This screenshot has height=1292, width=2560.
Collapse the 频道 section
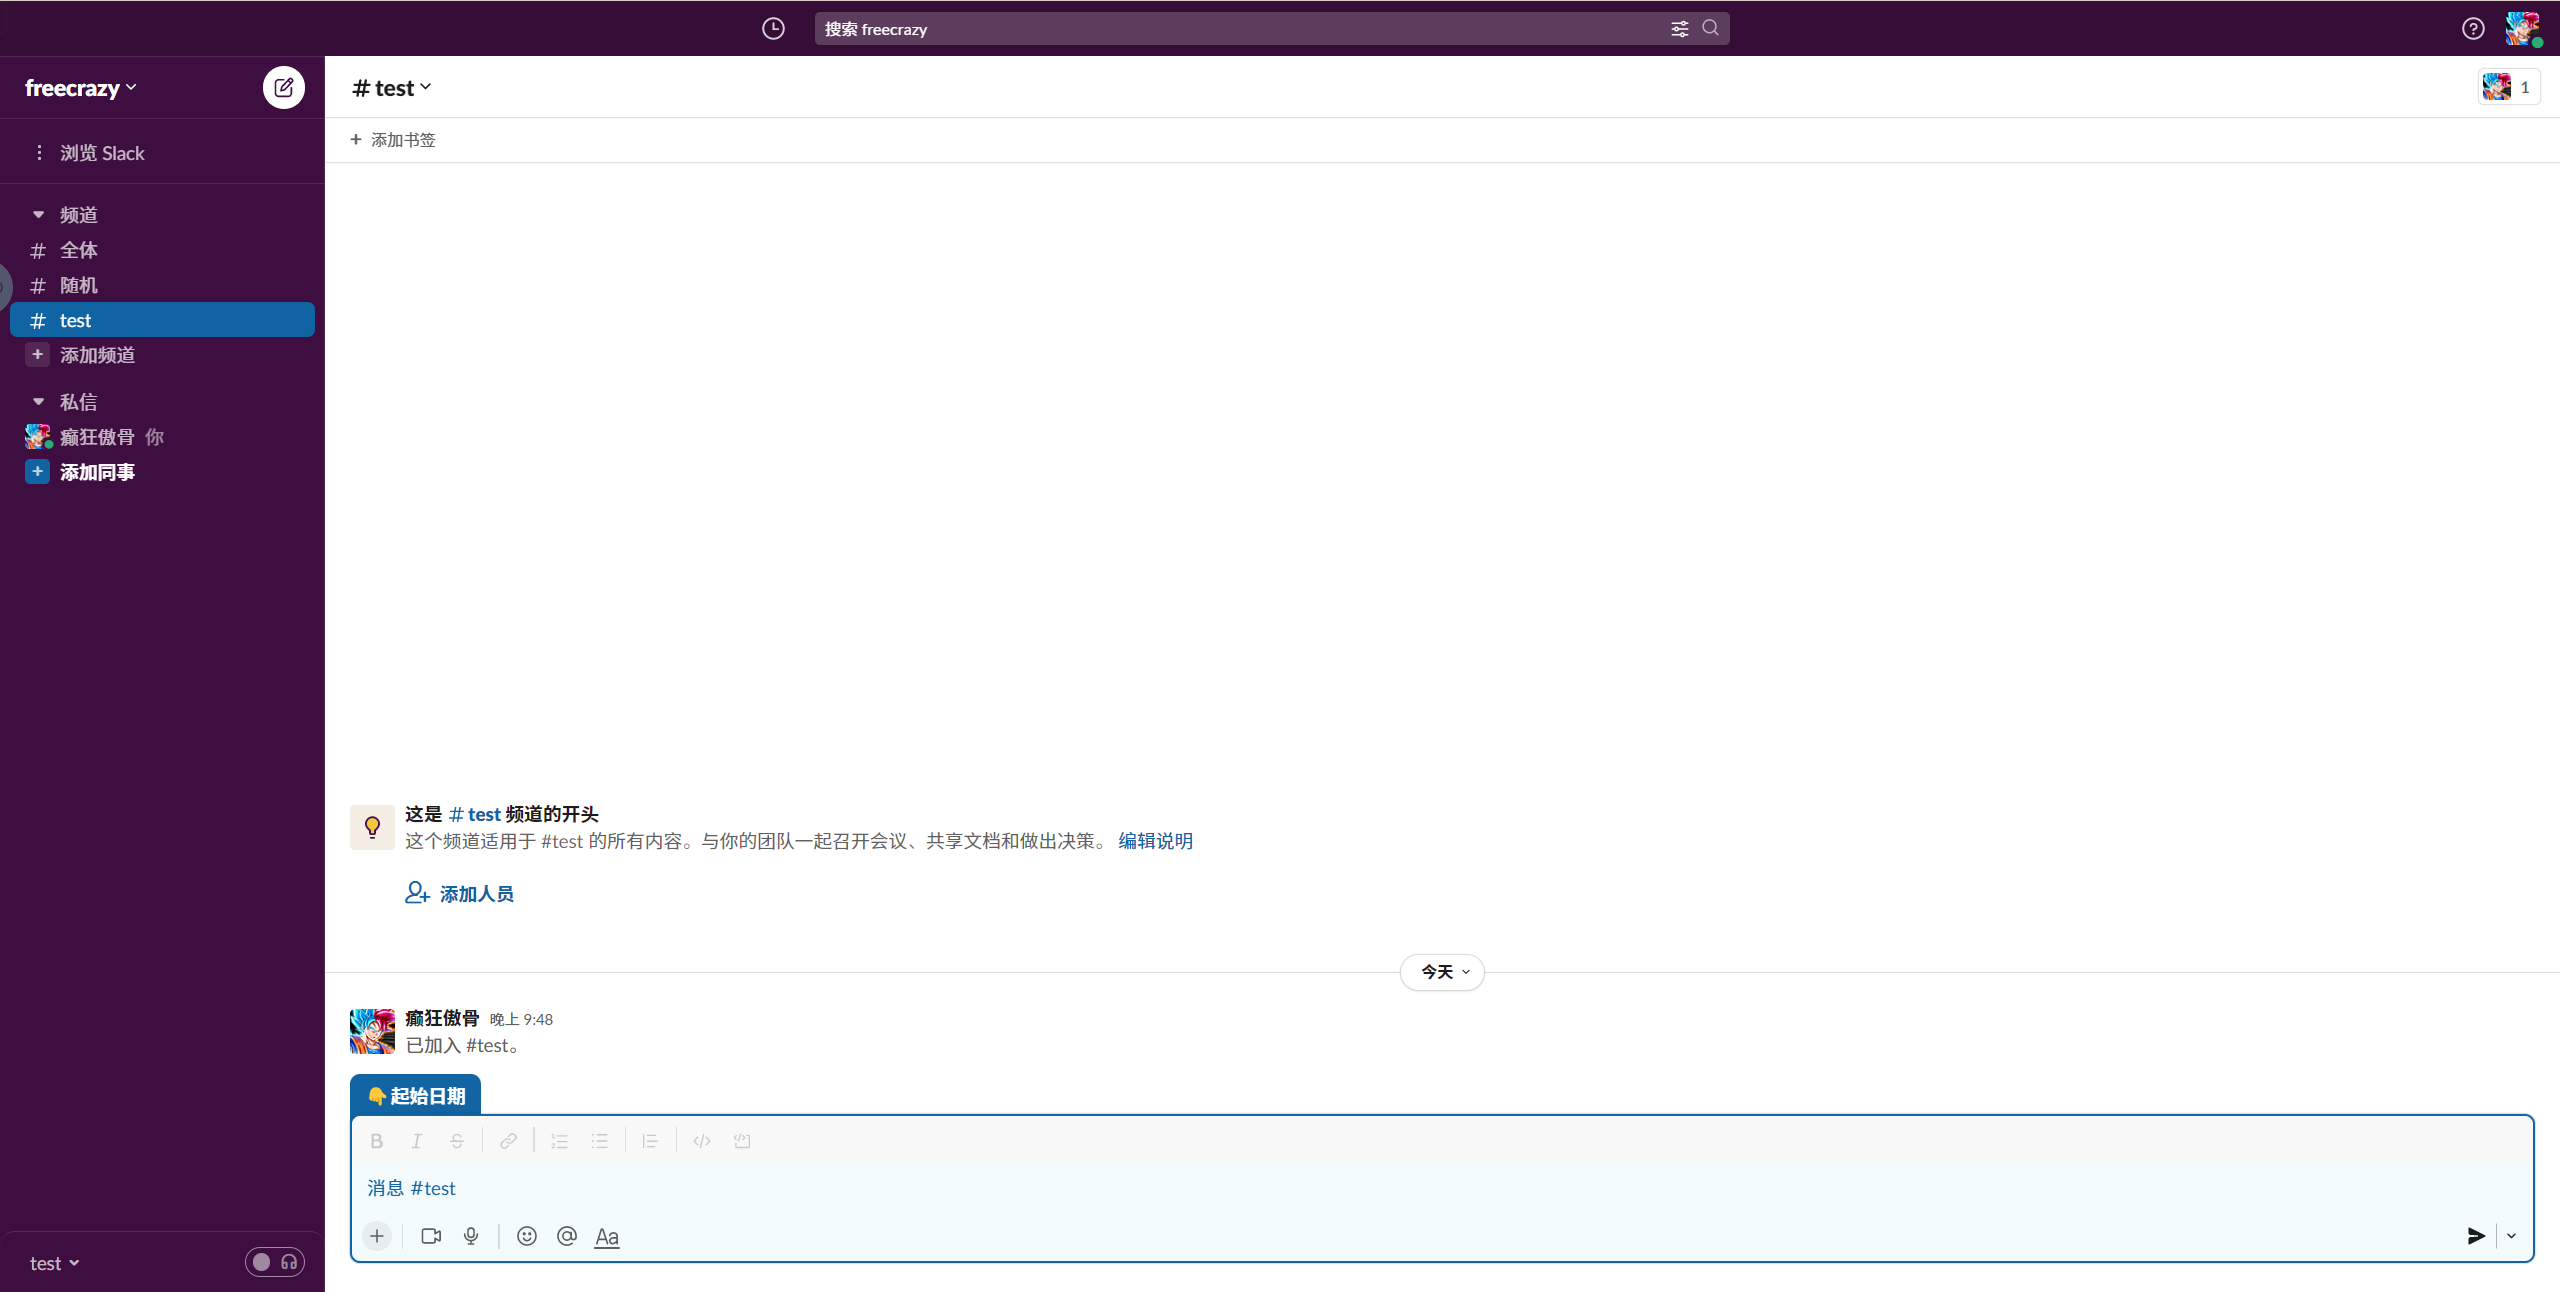(39, 214)
